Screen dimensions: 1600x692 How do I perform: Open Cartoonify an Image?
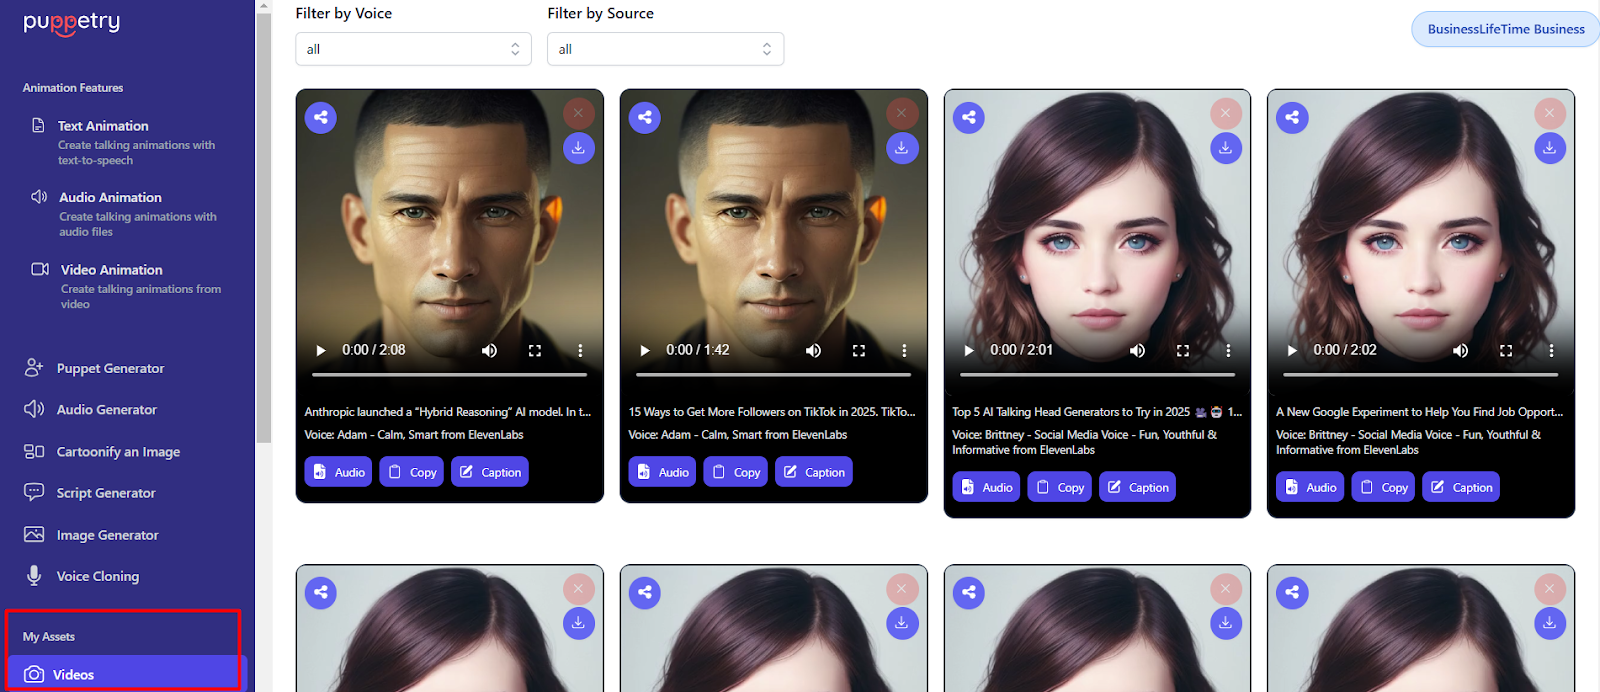tap(102, 451)
